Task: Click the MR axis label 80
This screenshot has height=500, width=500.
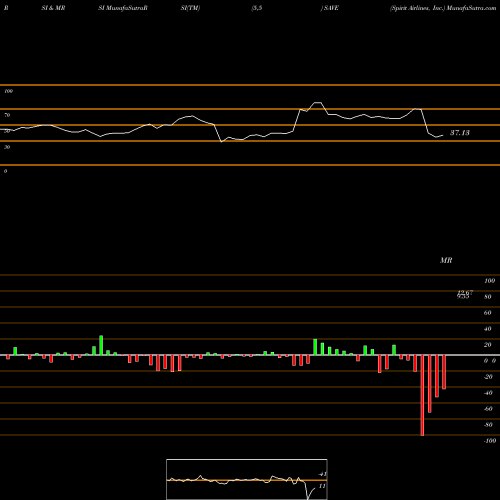Action: (488, 297)
